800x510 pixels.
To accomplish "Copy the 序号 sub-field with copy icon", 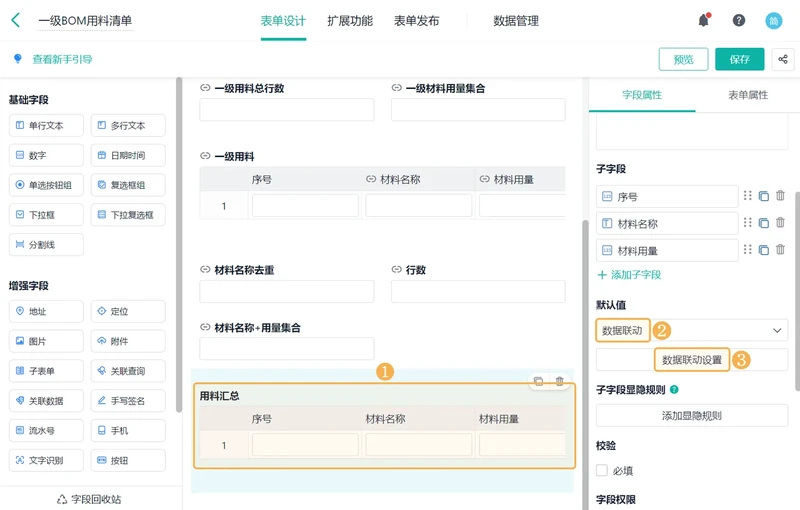I will (764, 196).
